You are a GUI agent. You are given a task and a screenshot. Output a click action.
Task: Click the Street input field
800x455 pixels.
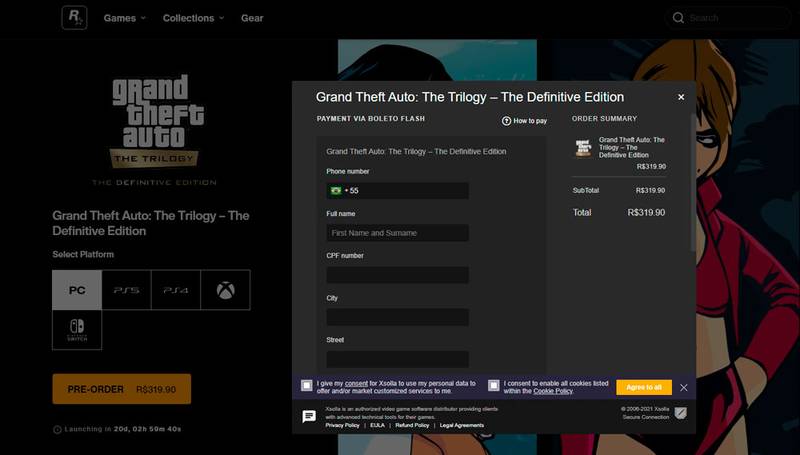[397, 359]
